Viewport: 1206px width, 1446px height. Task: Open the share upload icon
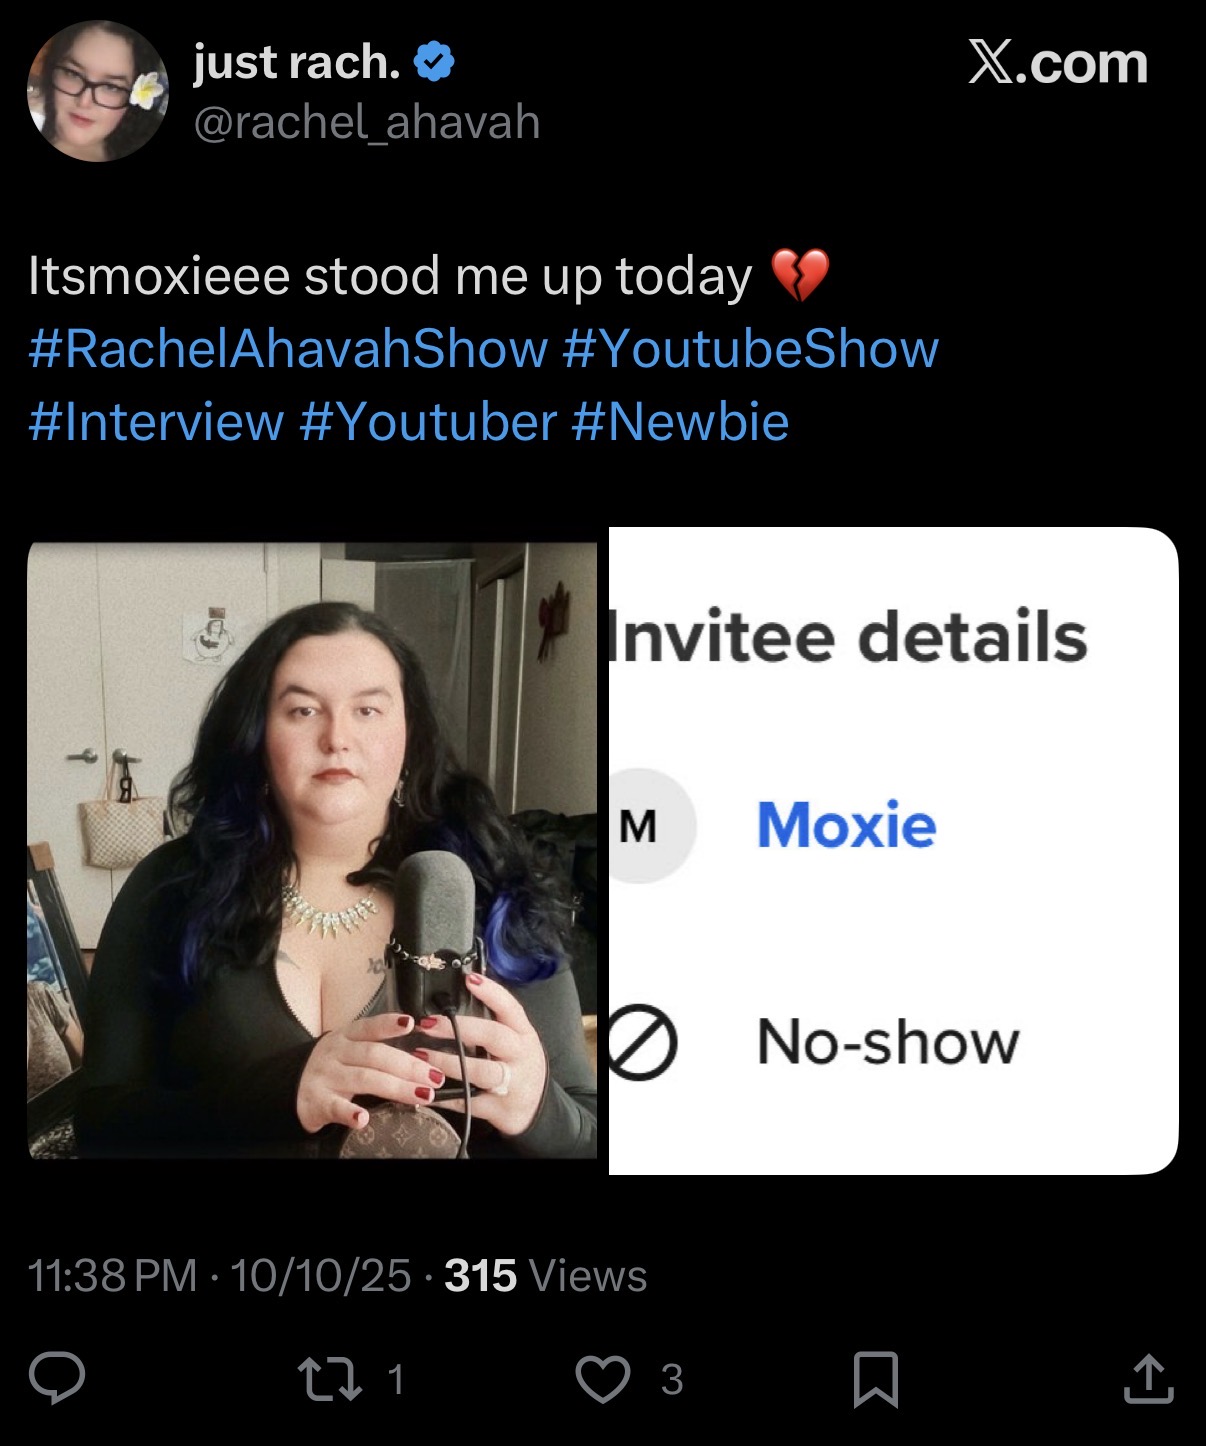tap(1148, 1379)
